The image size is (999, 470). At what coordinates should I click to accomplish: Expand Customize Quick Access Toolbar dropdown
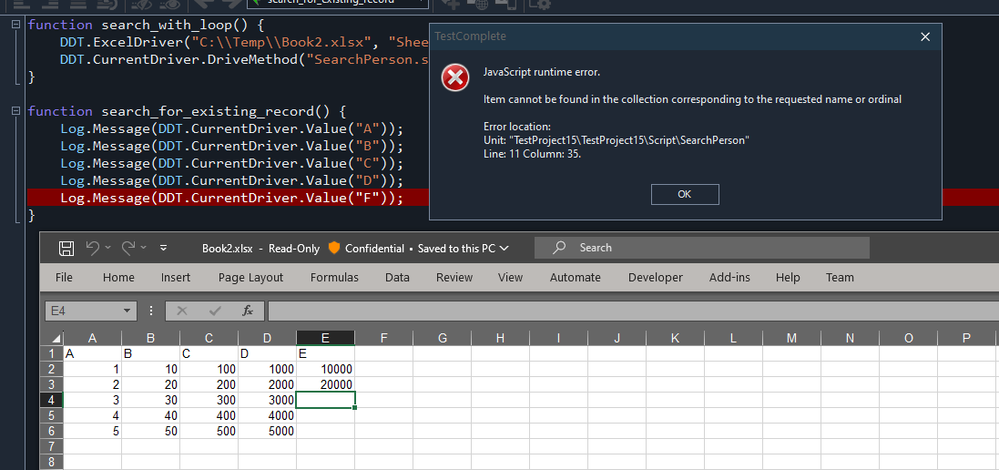click(163, 248)
